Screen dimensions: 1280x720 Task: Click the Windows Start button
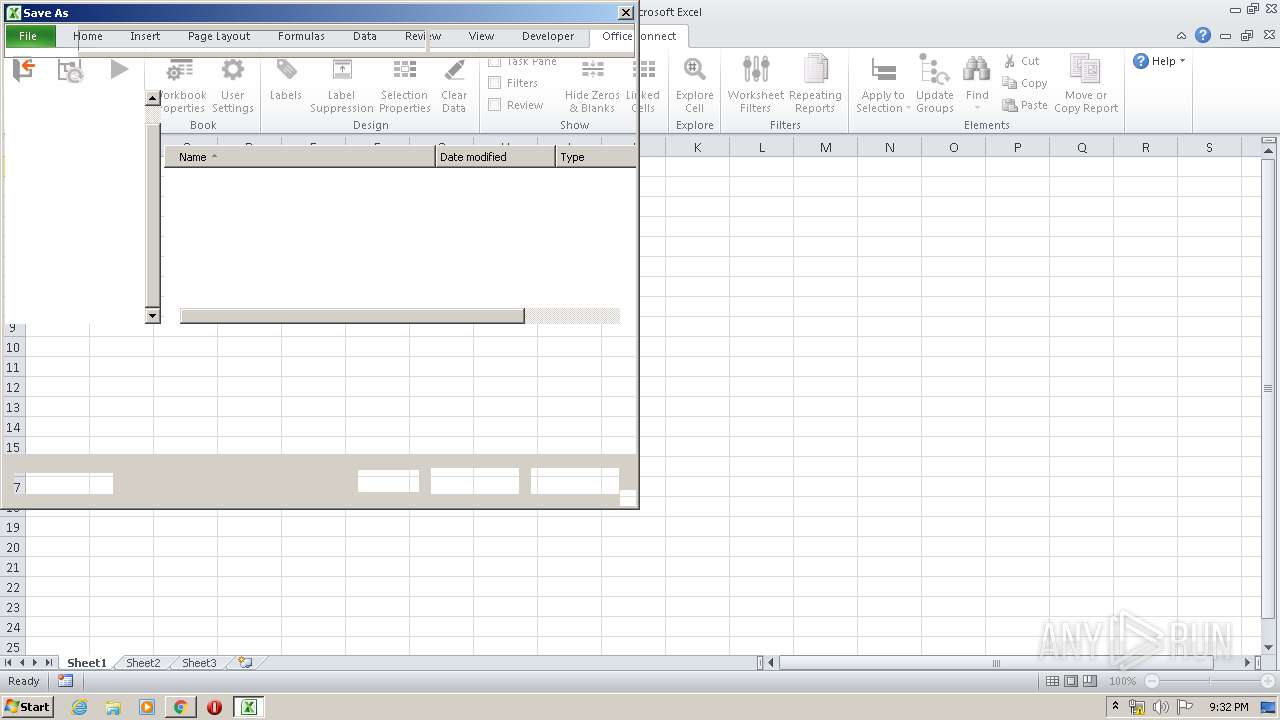[27, 707]
